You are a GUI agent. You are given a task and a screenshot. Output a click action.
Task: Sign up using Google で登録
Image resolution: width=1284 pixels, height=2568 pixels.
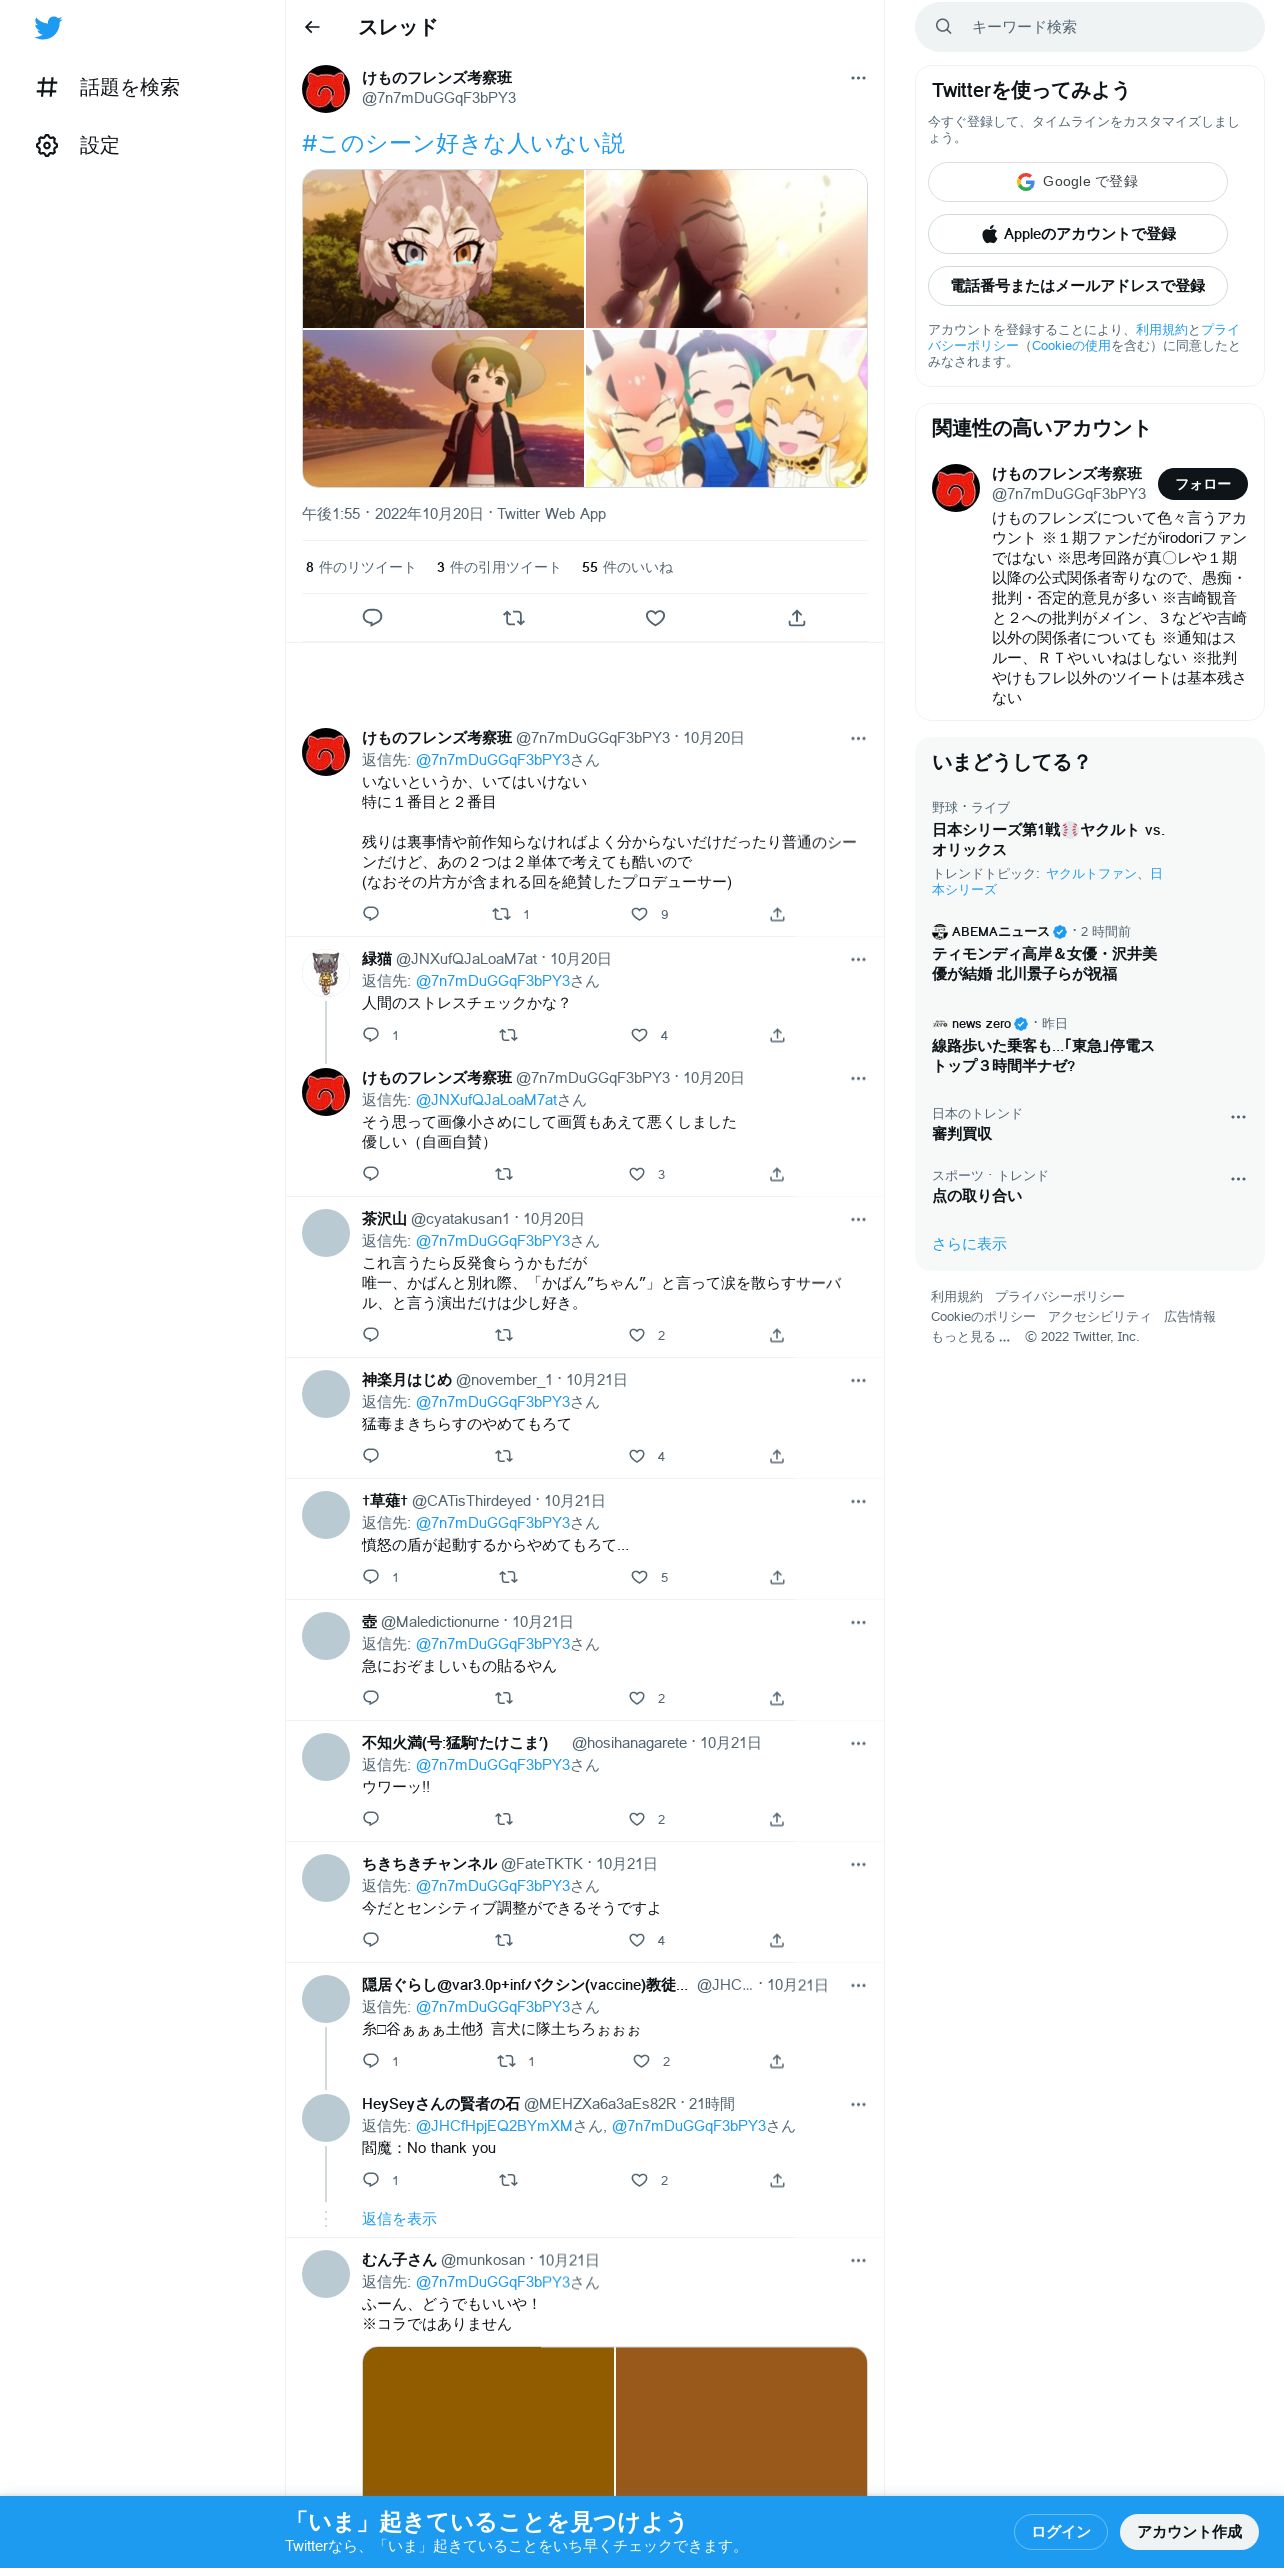click(1077, 181)
